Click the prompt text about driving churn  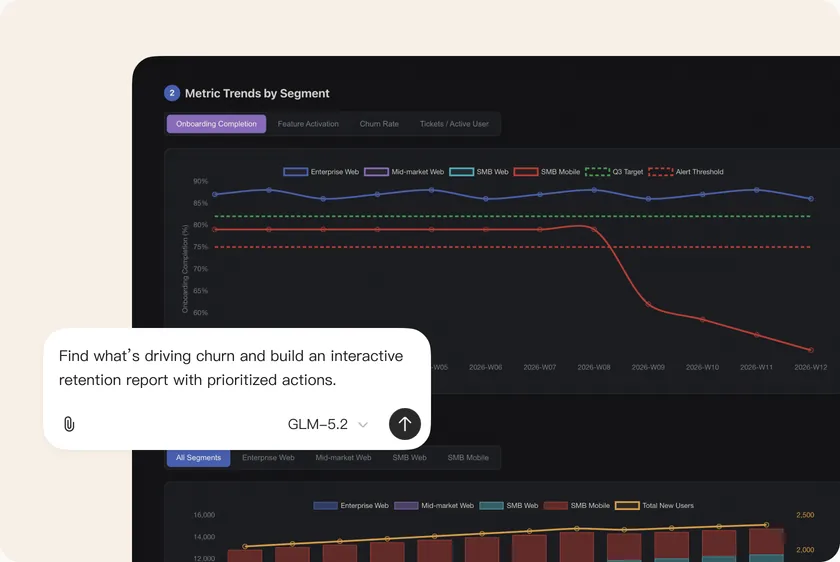[x=231, y=368]
